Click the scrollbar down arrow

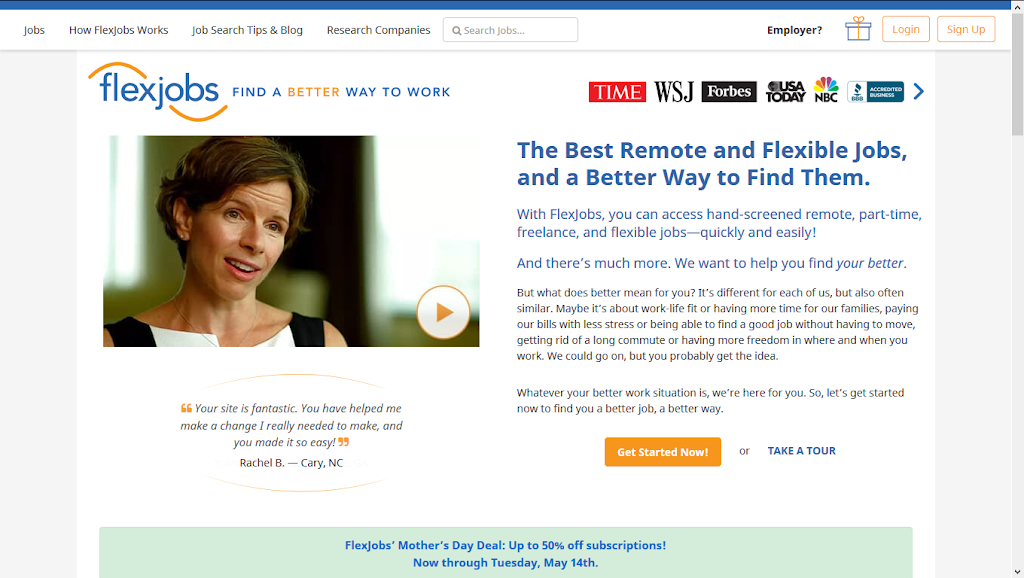[1017, 572]
